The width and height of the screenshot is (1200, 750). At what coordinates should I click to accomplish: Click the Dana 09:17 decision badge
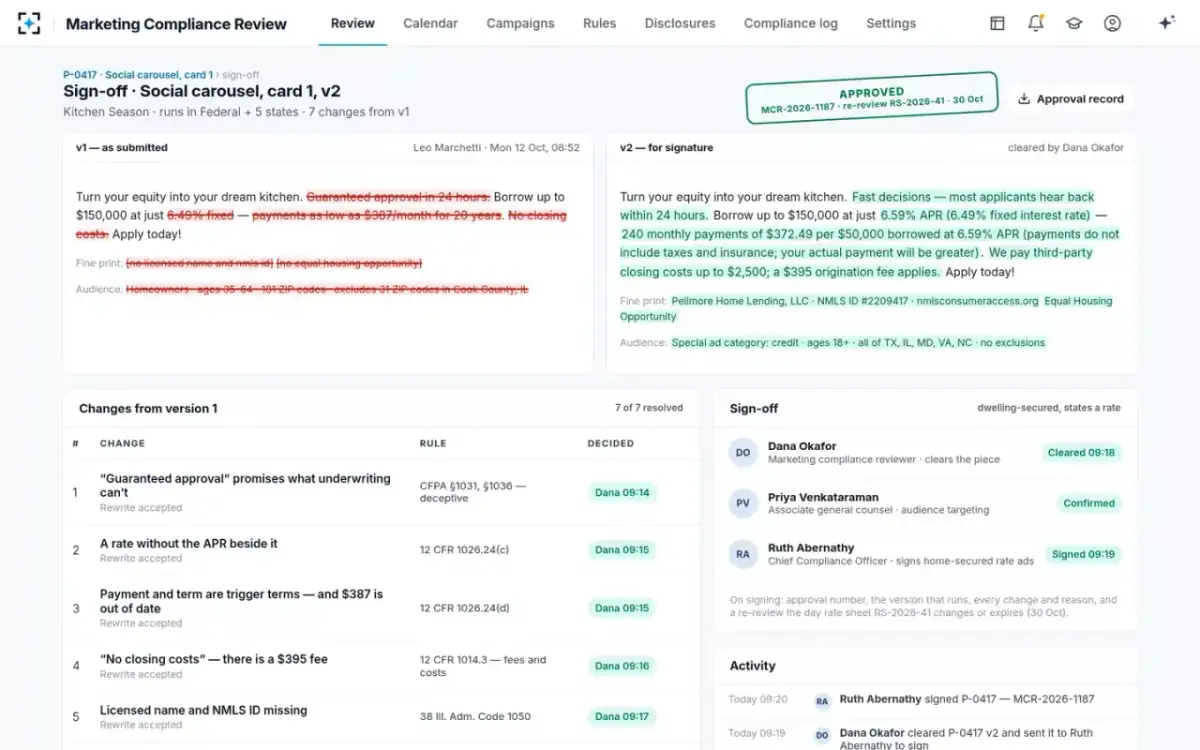pos(622,716)
